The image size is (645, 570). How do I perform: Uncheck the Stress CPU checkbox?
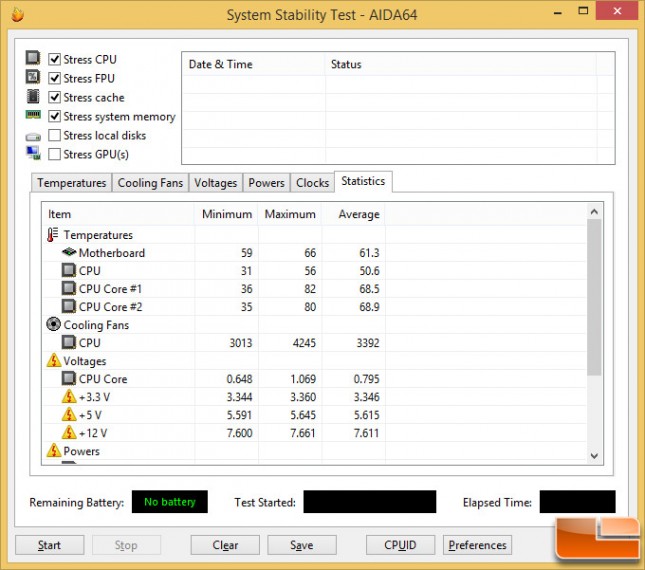(54, 59)
